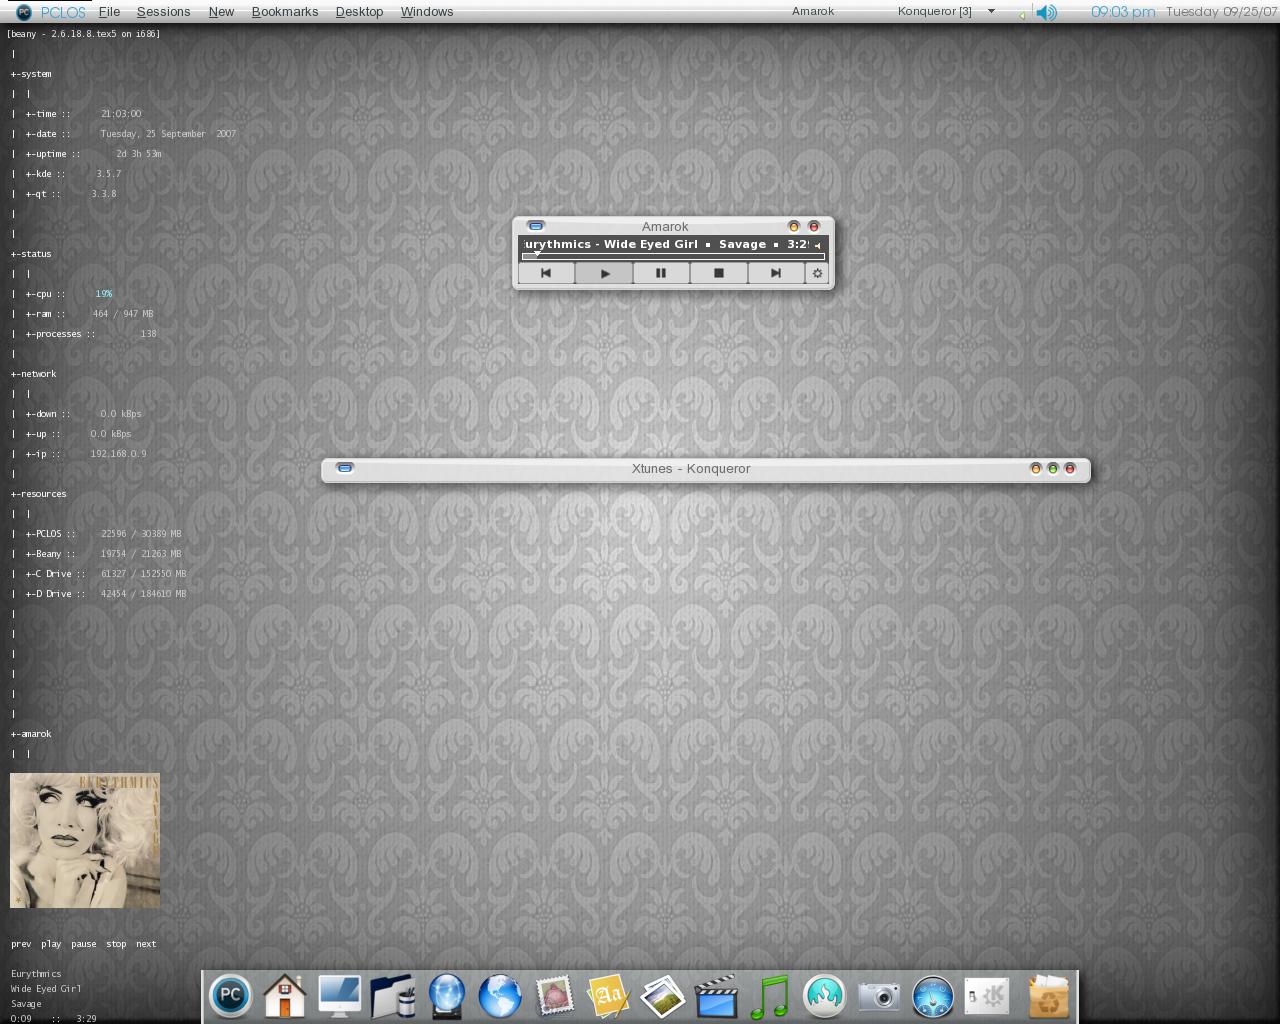Click the uptime 2d 3h 53m entry
The image size is (1280, 1024).
pyautogui.click(x=94, y=154)
